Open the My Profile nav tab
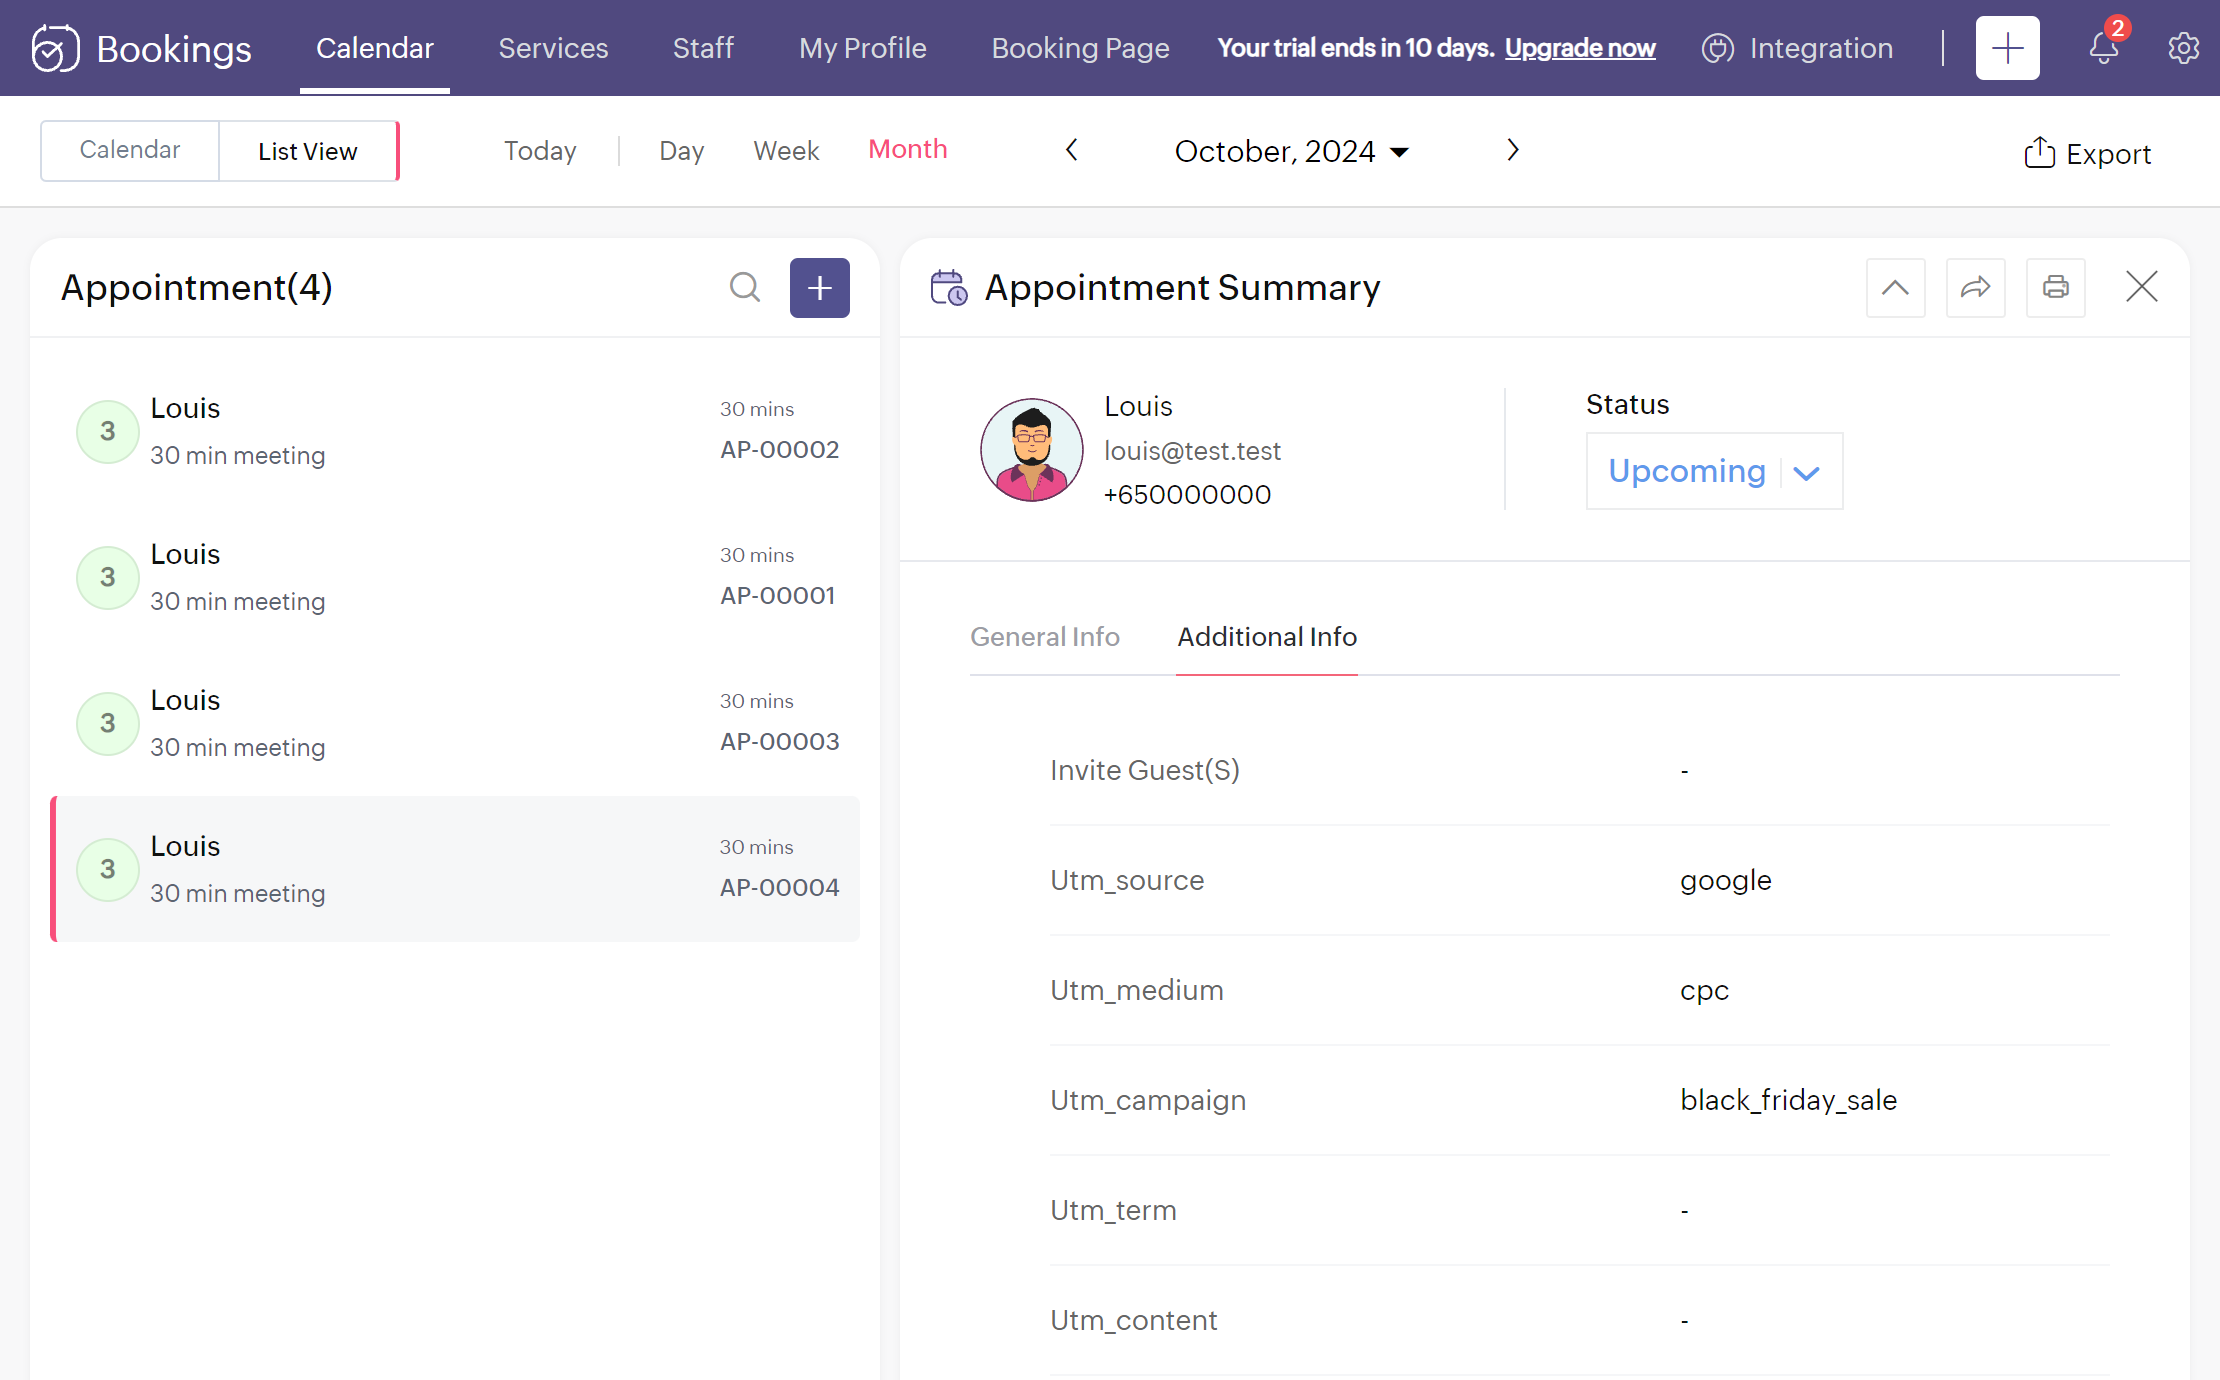2220x1380 pixels. [x=863, y=48]
